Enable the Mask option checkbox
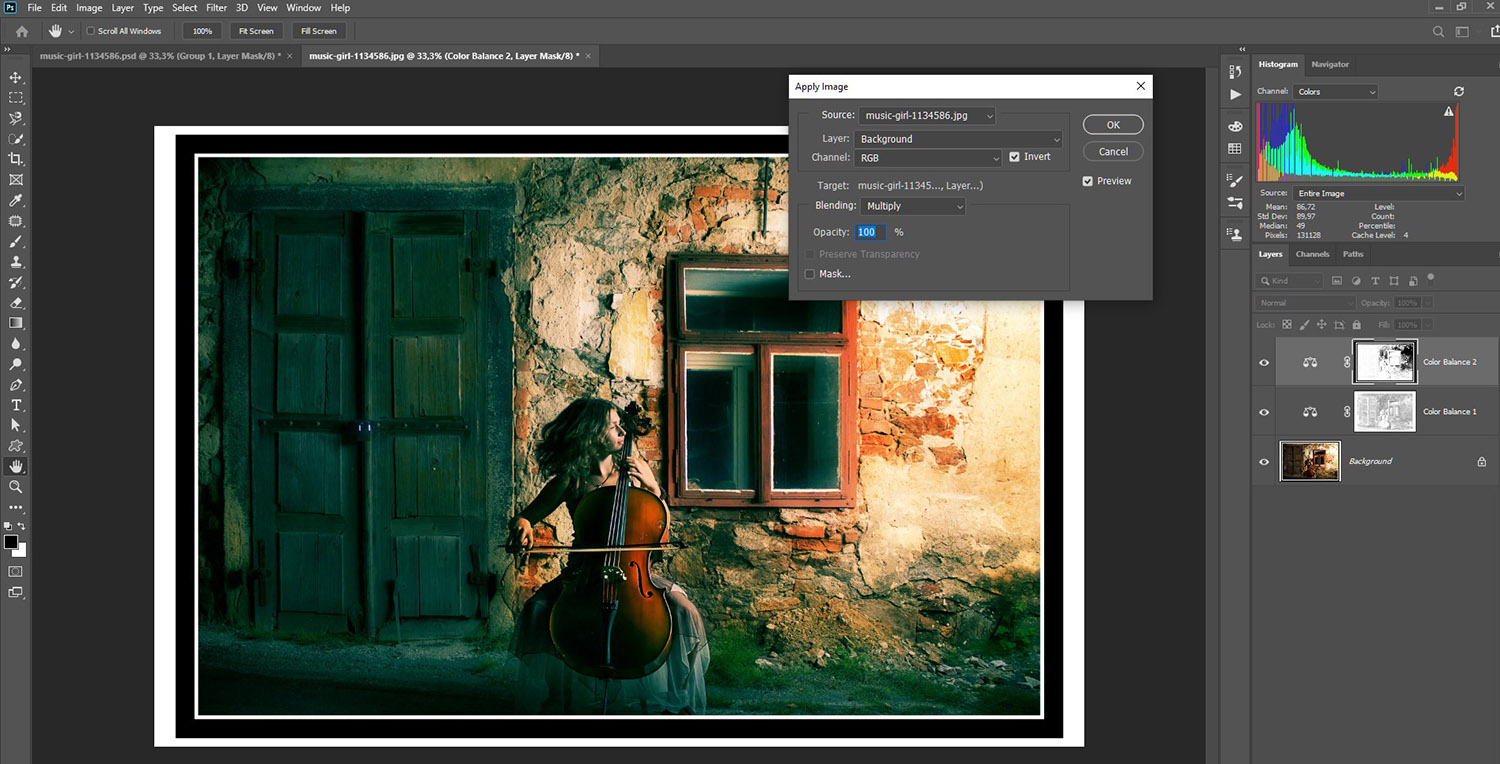Image resolution: width=1500 pixels, height=764 pixels. [x=810, y=274]
